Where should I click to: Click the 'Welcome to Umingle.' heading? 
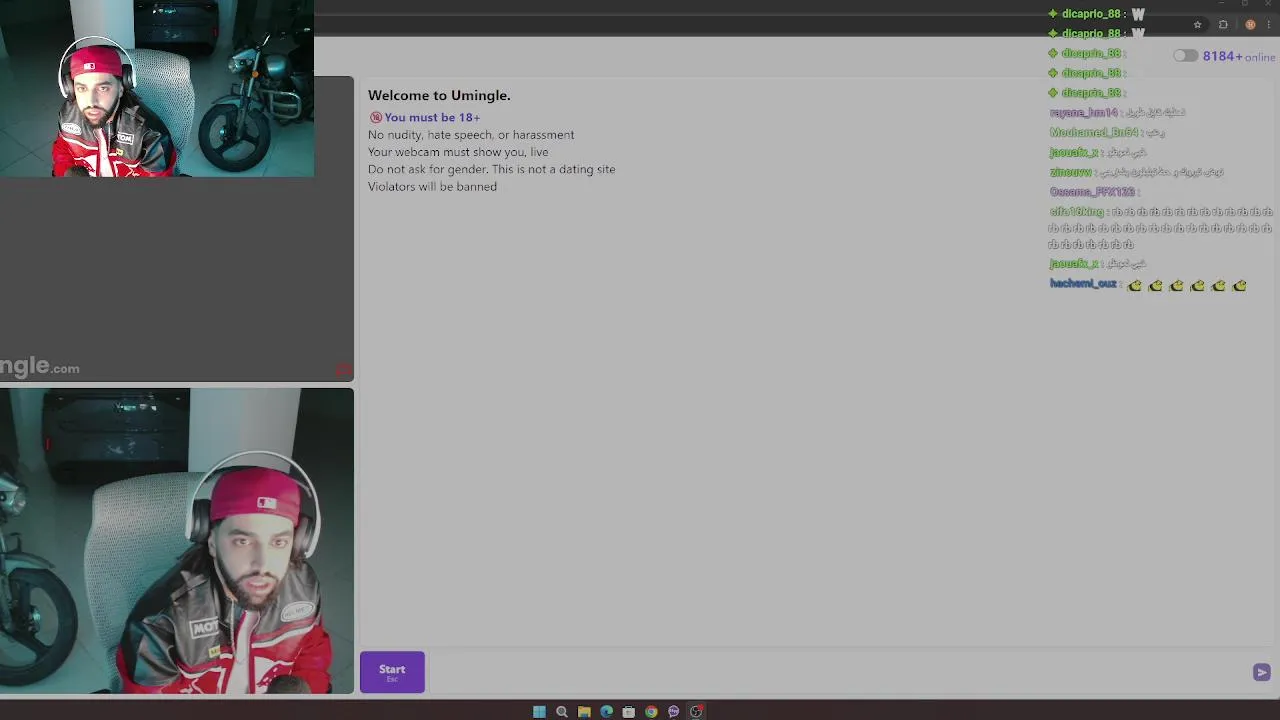click(439, 96)
